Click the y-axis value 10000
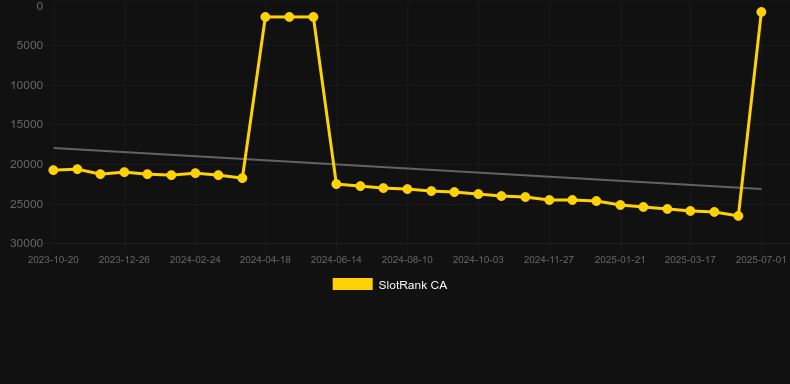 click(x=27, y=85)
